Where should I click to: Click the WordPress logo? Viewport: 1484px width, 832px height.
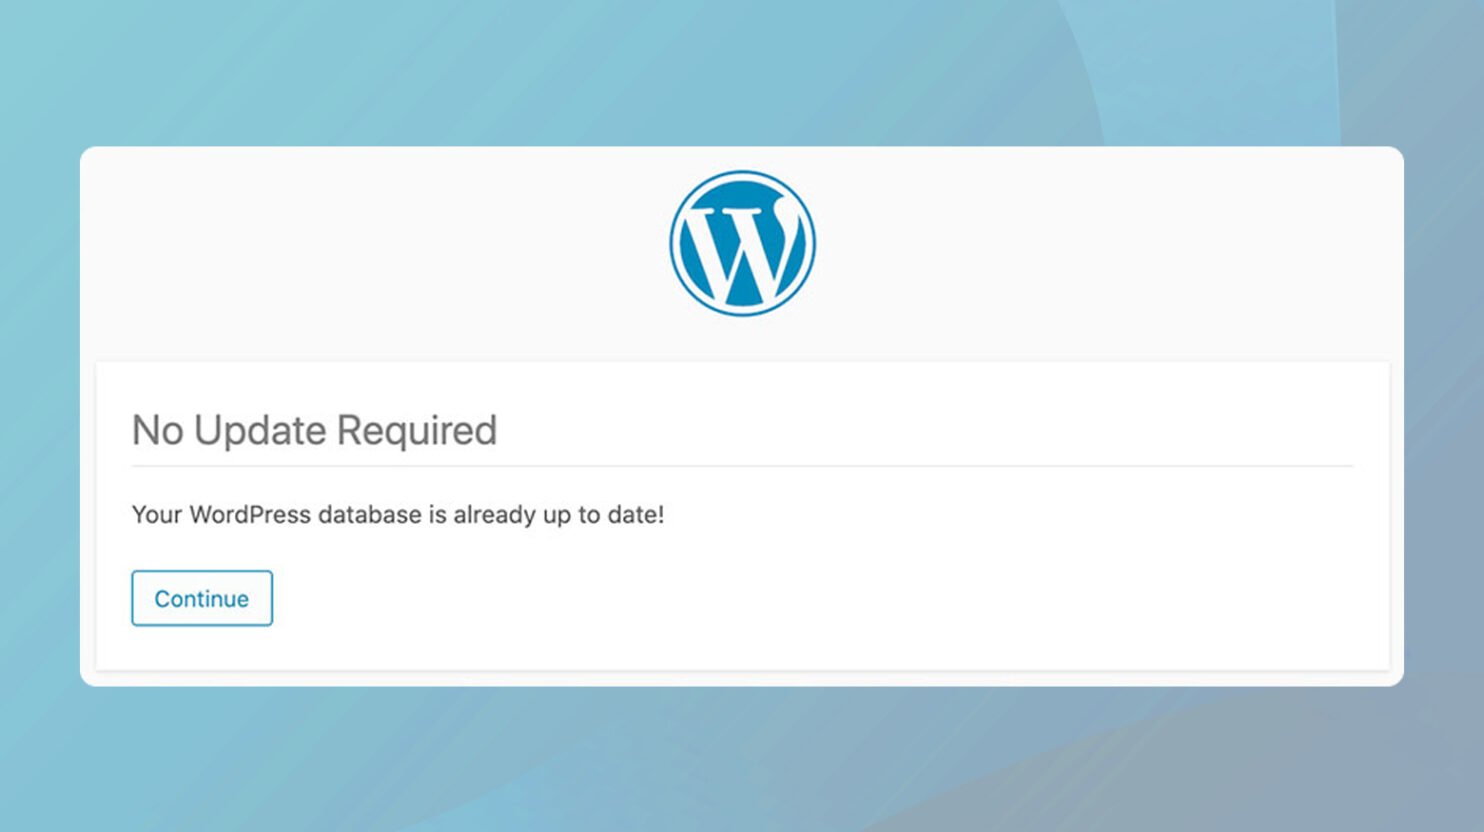(742, 243)
